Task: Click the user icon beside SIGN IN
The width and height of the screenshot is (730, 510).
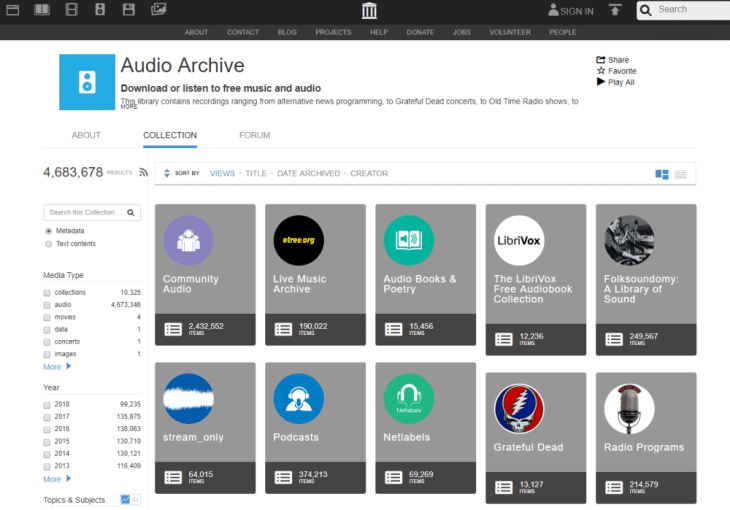Action: coord(553,10)
